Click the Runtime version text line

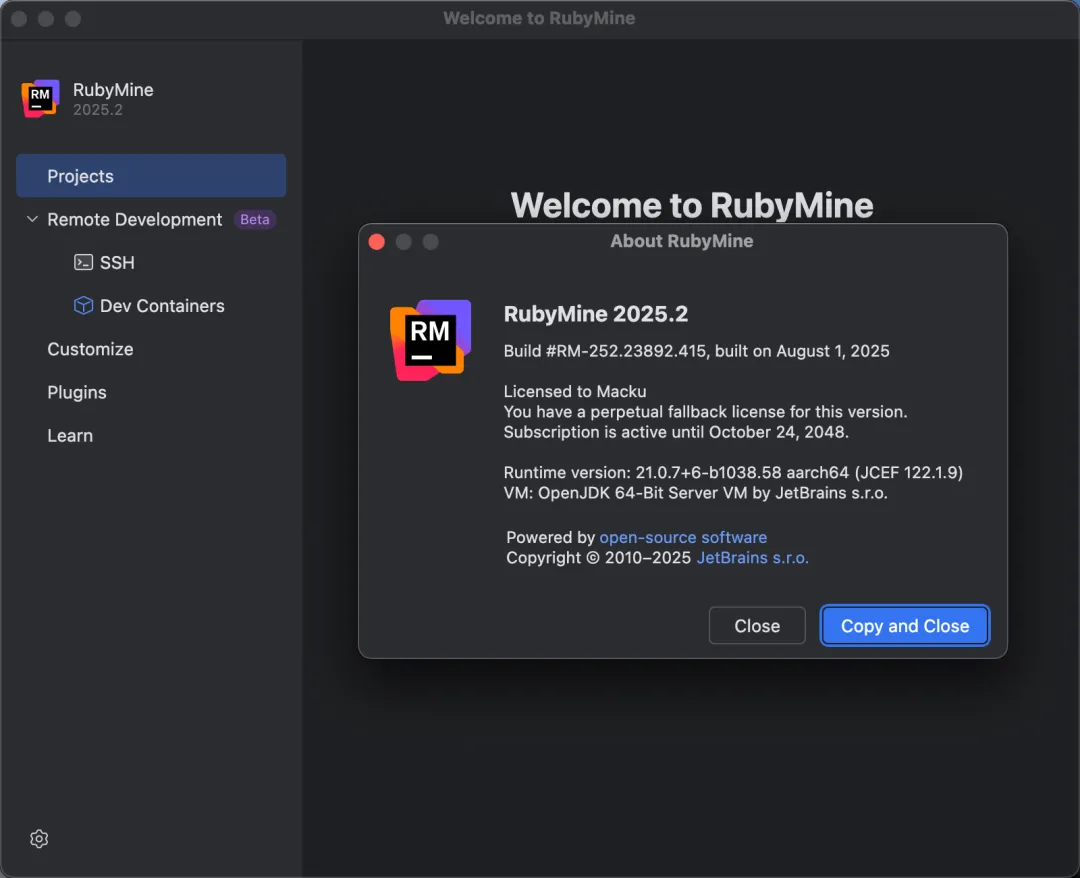733,472
